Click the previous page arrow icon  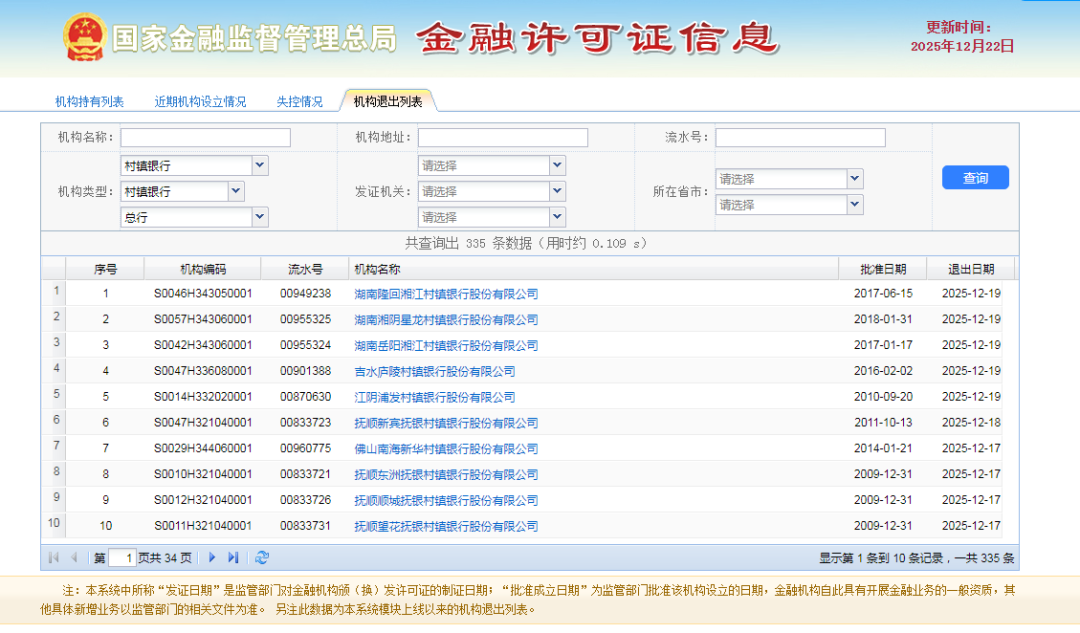[74, 558]
